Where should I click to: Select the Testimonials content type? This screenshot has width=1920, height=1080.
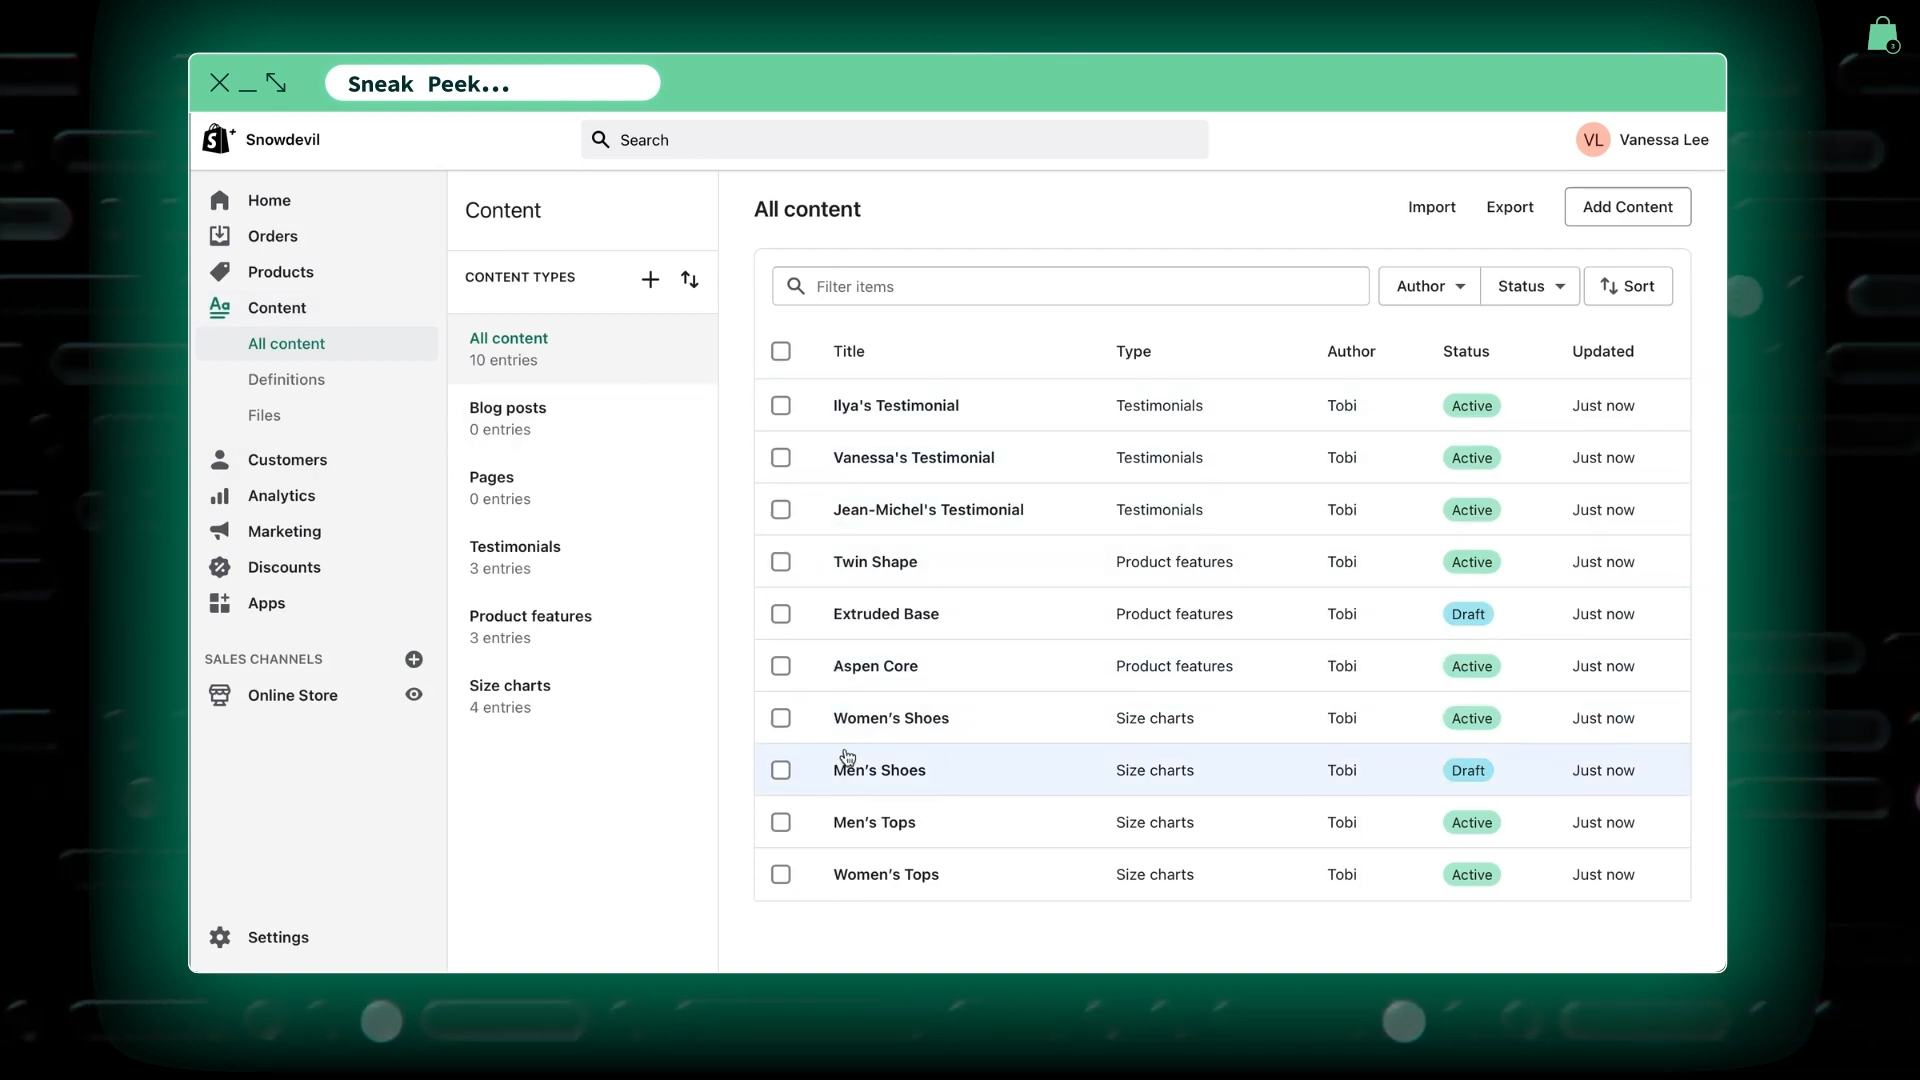click(582, 558)
